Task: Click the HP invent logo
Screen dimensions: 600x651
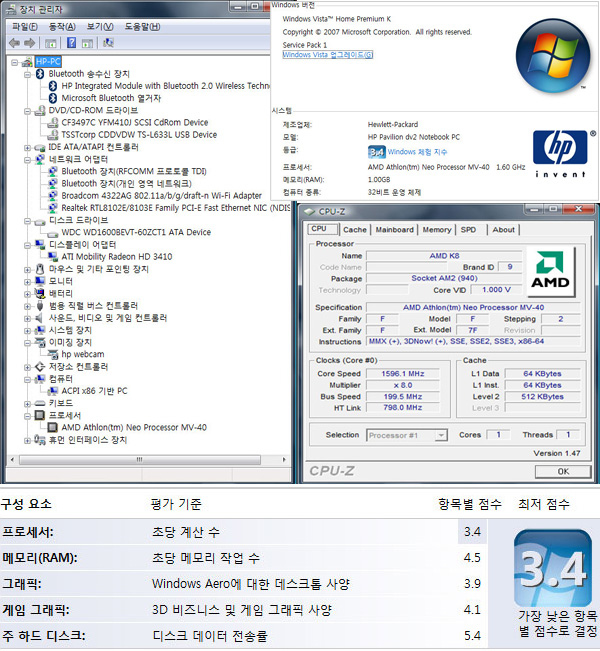Action: [561, 154]
